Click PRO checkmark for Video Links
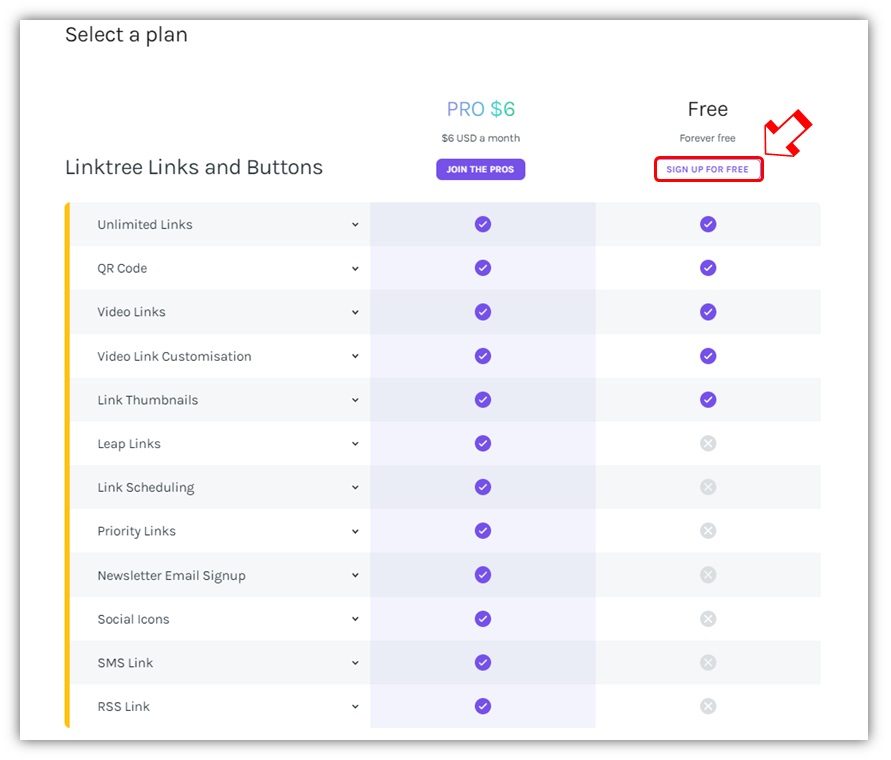891x760 pixels. click(x=483, y=312)
